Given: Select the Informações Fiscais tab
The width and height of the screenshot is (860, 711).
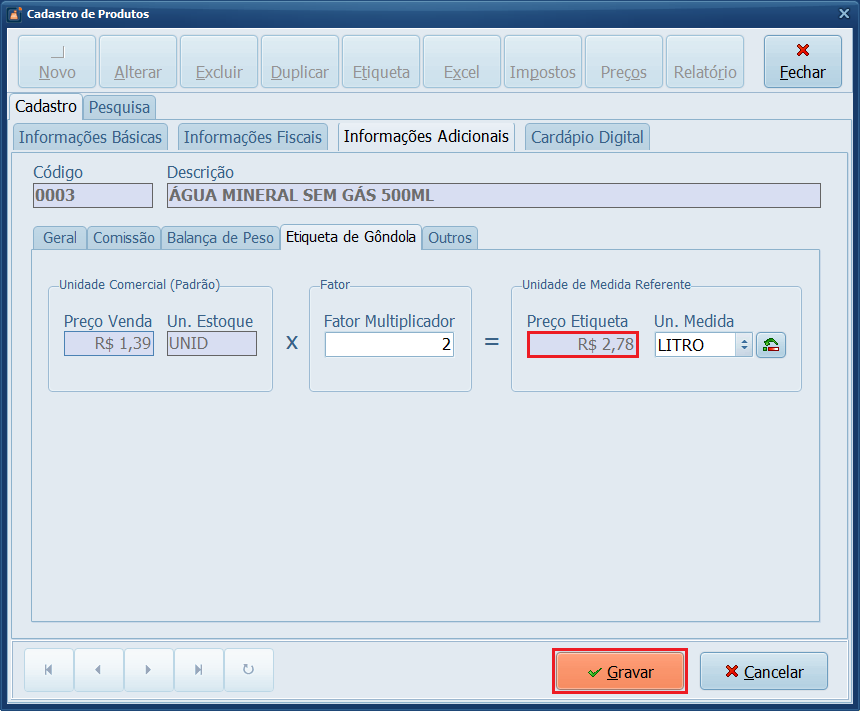Looking at the screenshot, I should tap(253, 137).
